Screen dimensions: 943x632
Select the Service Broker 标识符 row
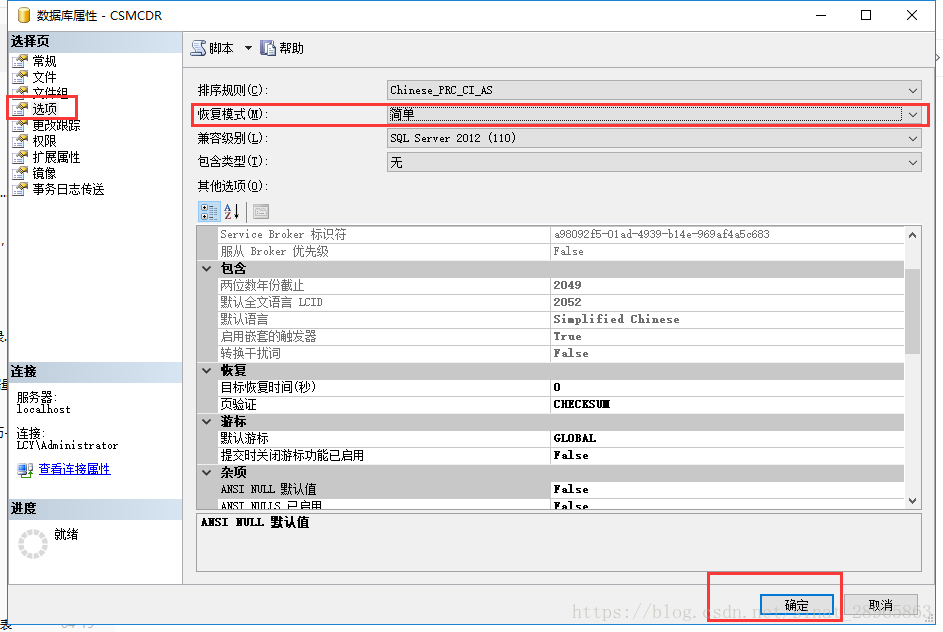(561, 235)
